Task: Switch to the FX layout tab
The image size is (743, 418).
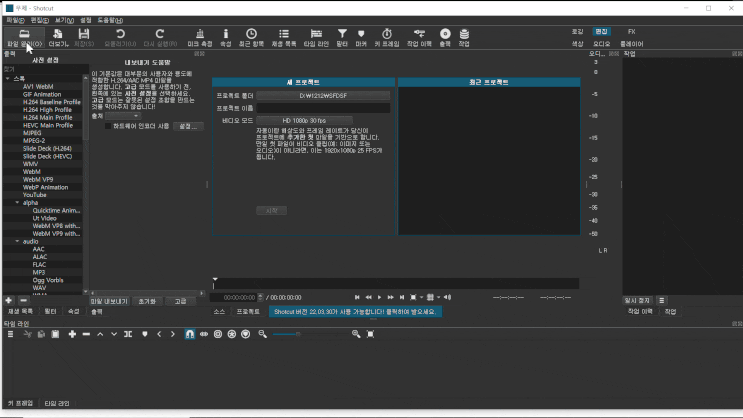Action: [x=632, y=32]
